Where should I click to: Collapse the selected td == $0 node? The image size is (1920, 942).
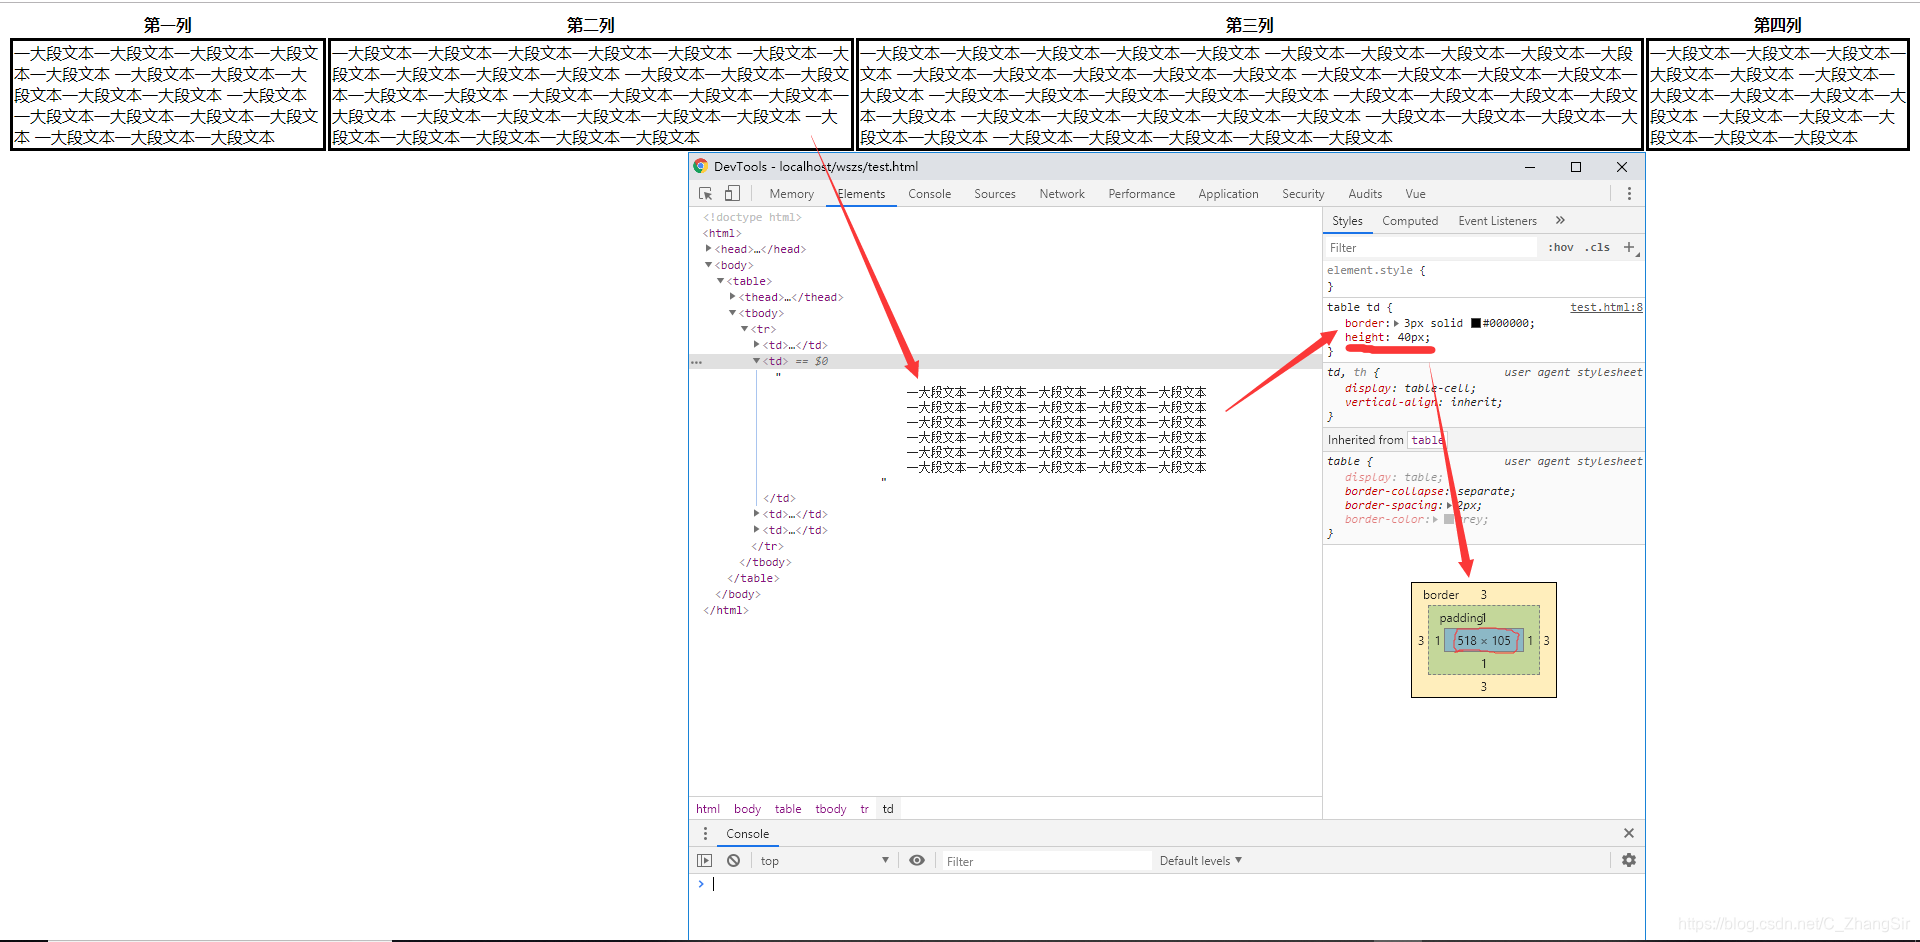pyautogui.click(x=757, y=361)
